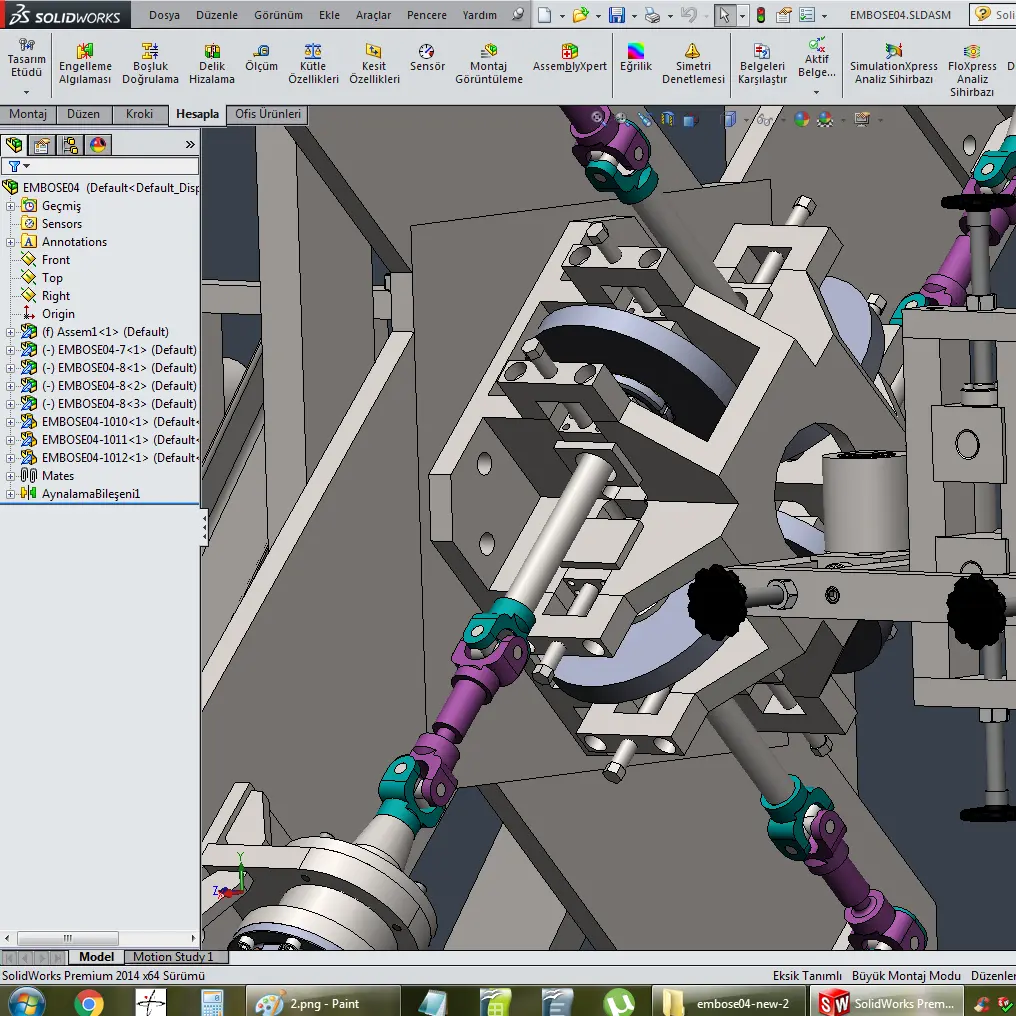Run Simetri Denetlemesi

pyautogui.click(x=693, y=64)
